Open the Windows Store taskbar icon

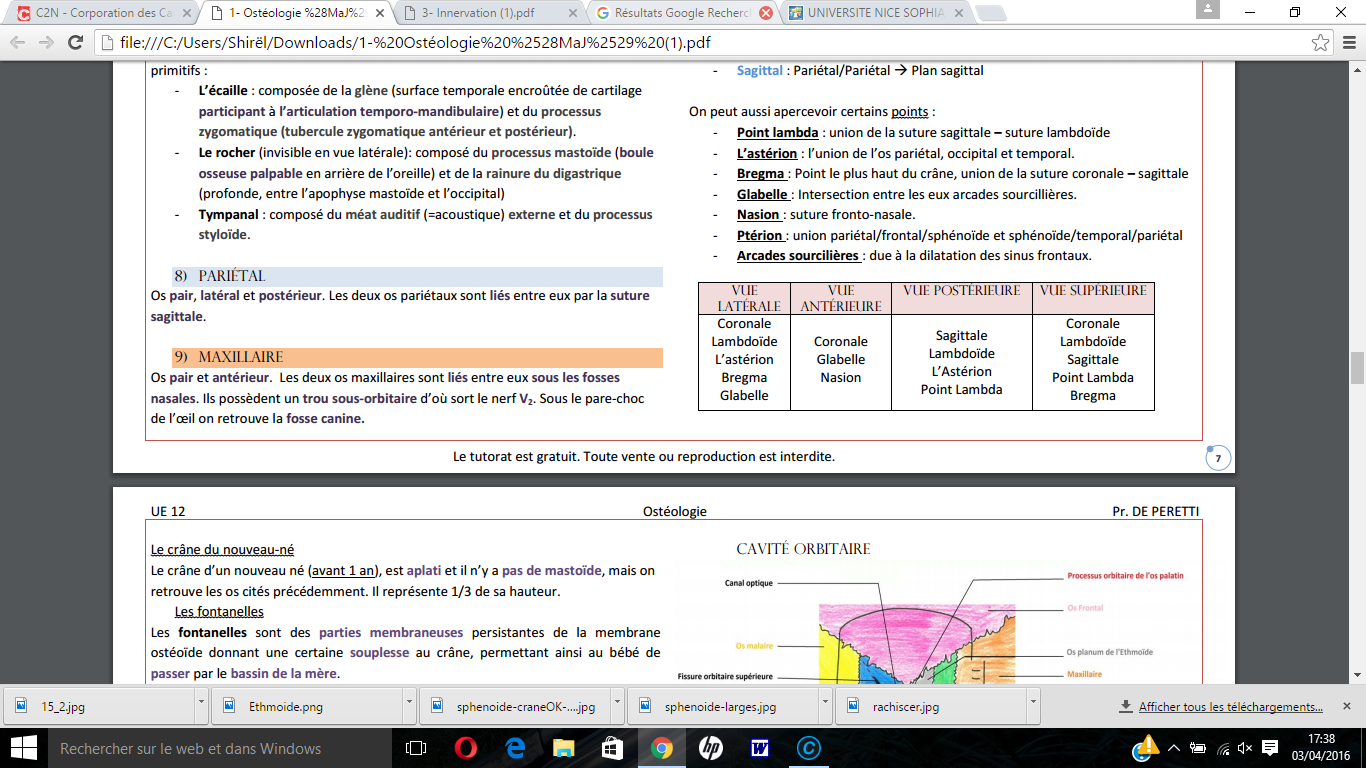tap(612, 748)
